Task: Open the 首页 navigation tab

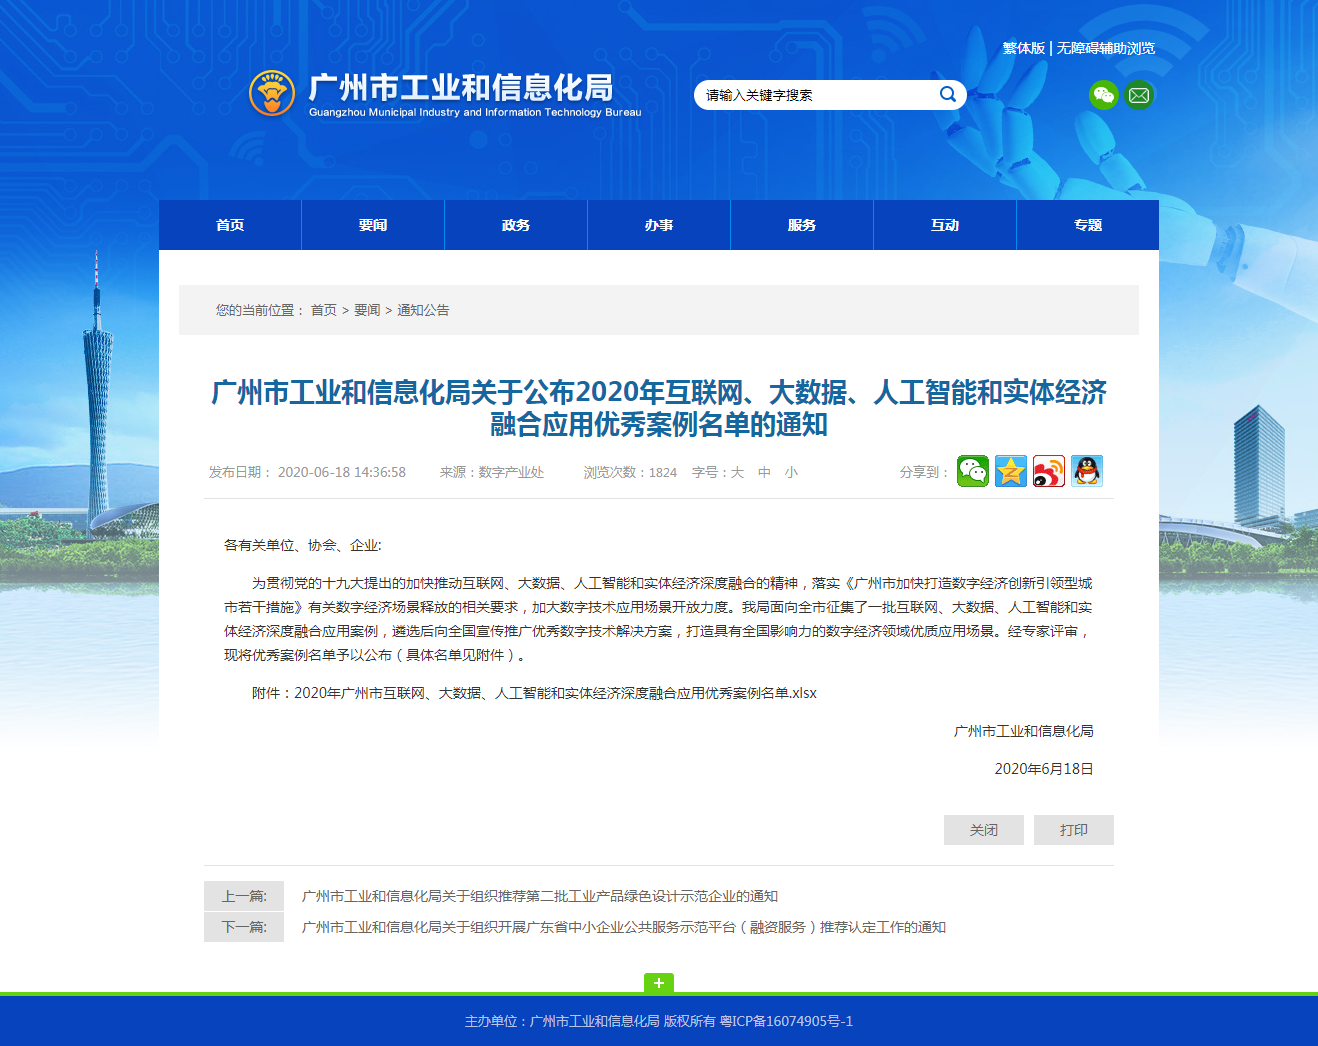Action: (230, 225)
